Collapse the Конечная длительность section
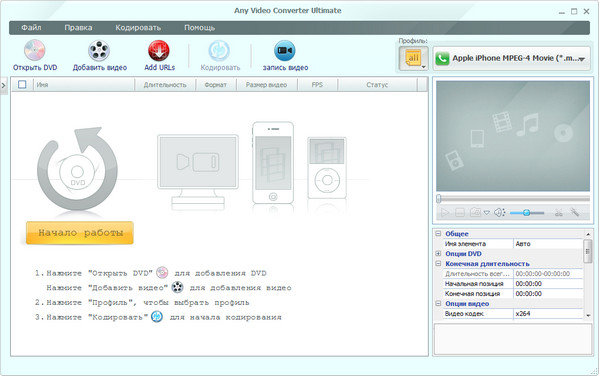599x376 pixels. (x=438, y=263)
